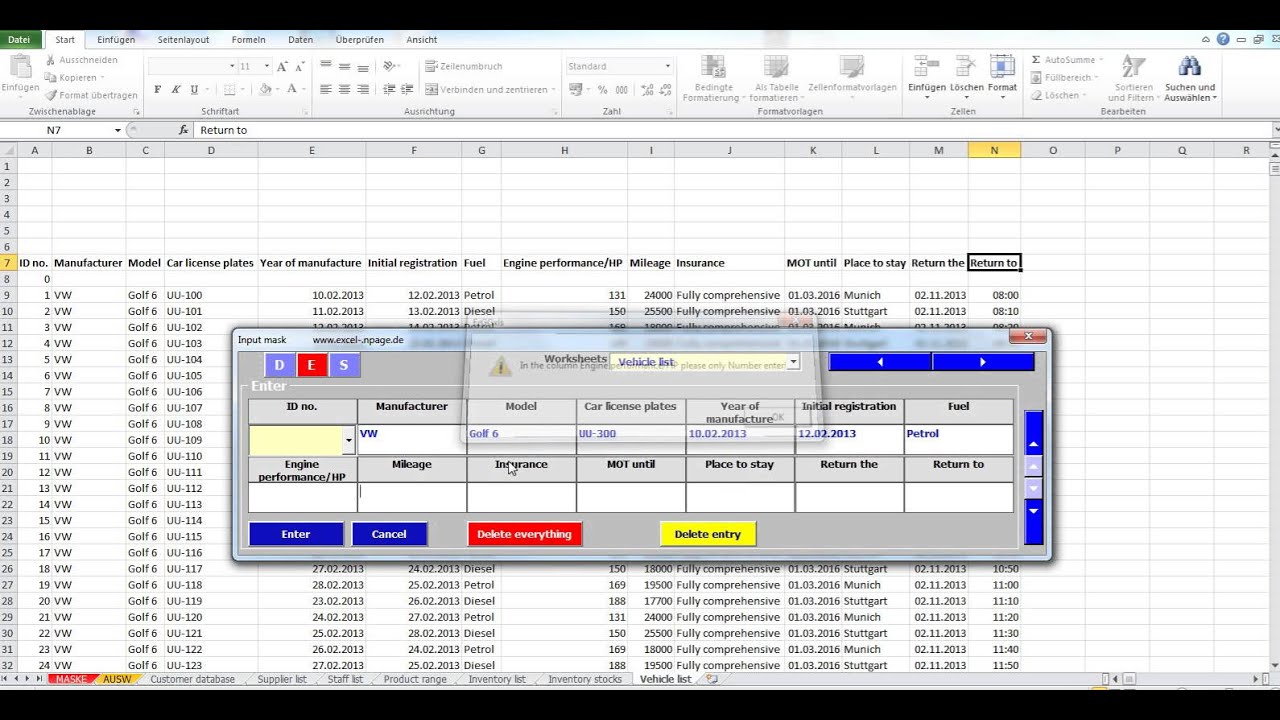1280x720 pixels.
Task: Switch to the Überprüfen tab
Action: click(360, 40)
